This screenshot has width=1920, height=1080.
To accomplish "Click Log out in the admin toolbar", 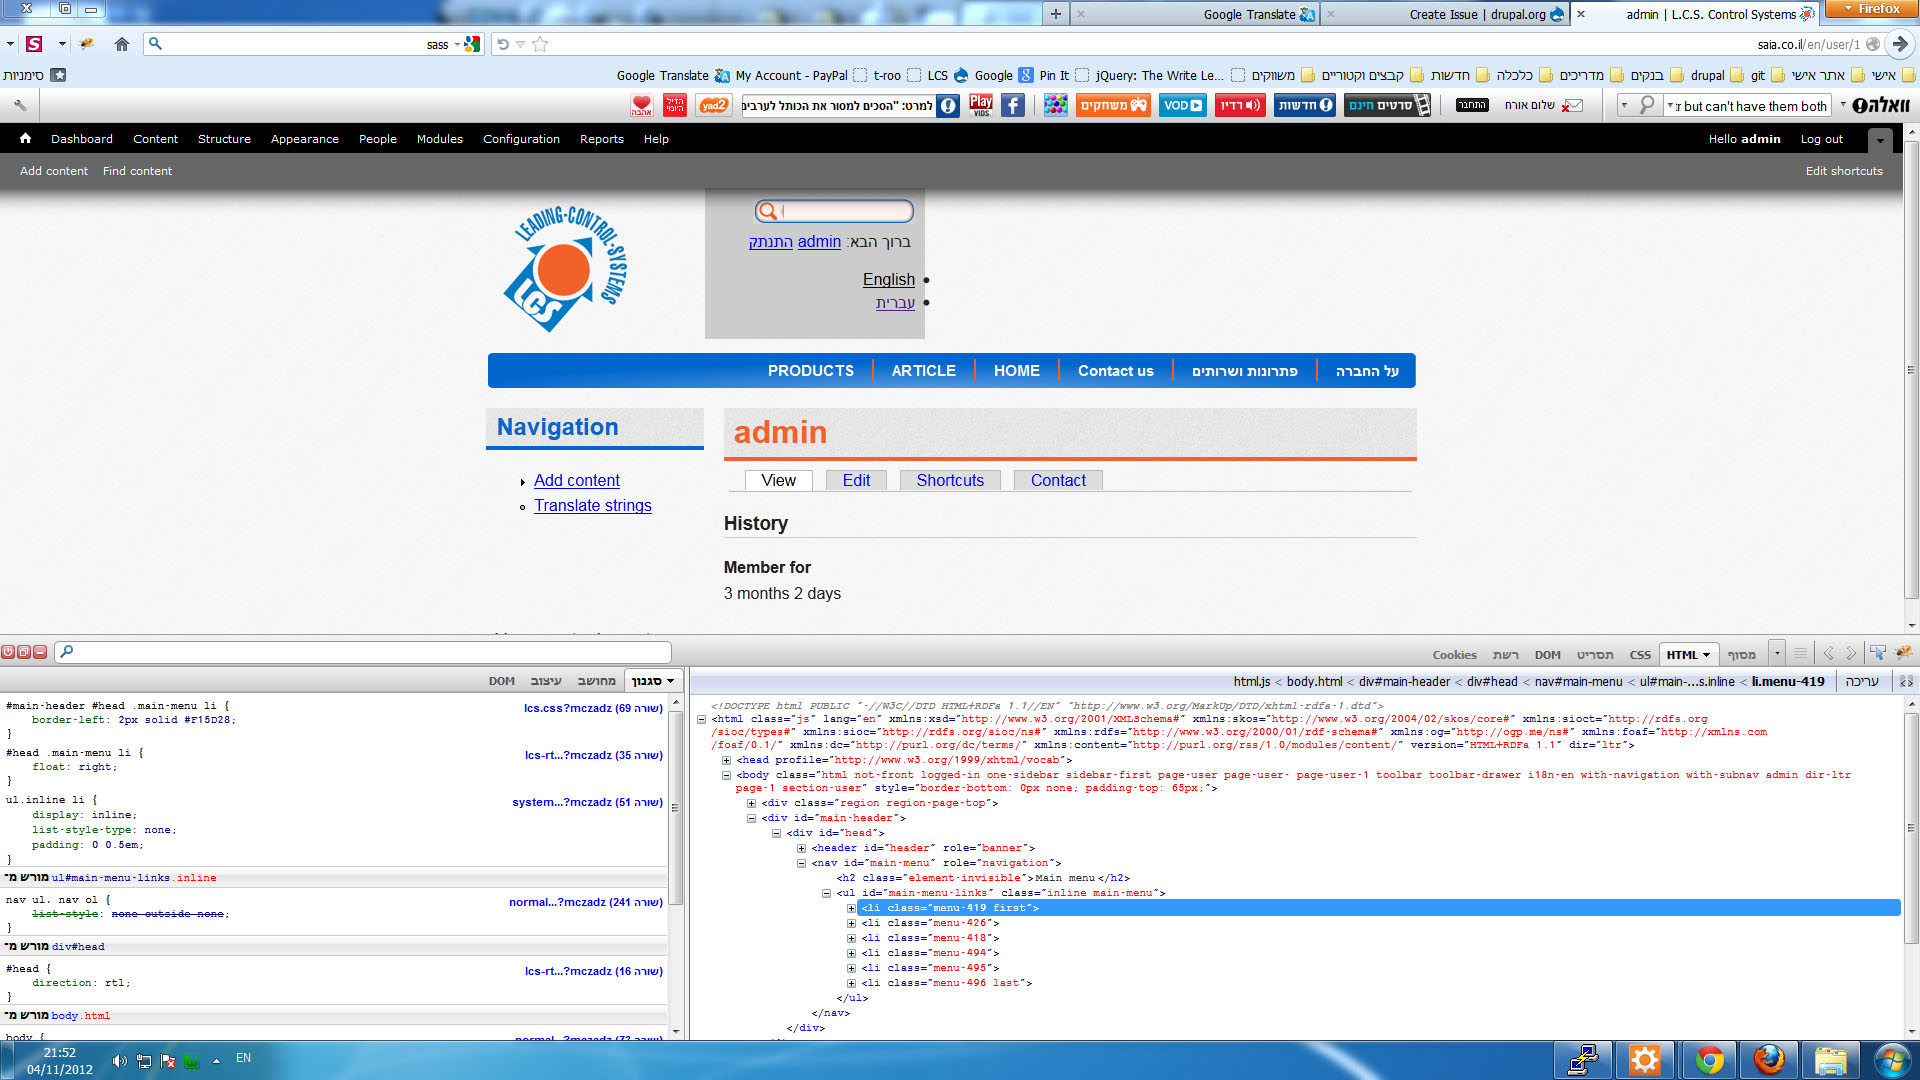I will [x=1821, y=139].
